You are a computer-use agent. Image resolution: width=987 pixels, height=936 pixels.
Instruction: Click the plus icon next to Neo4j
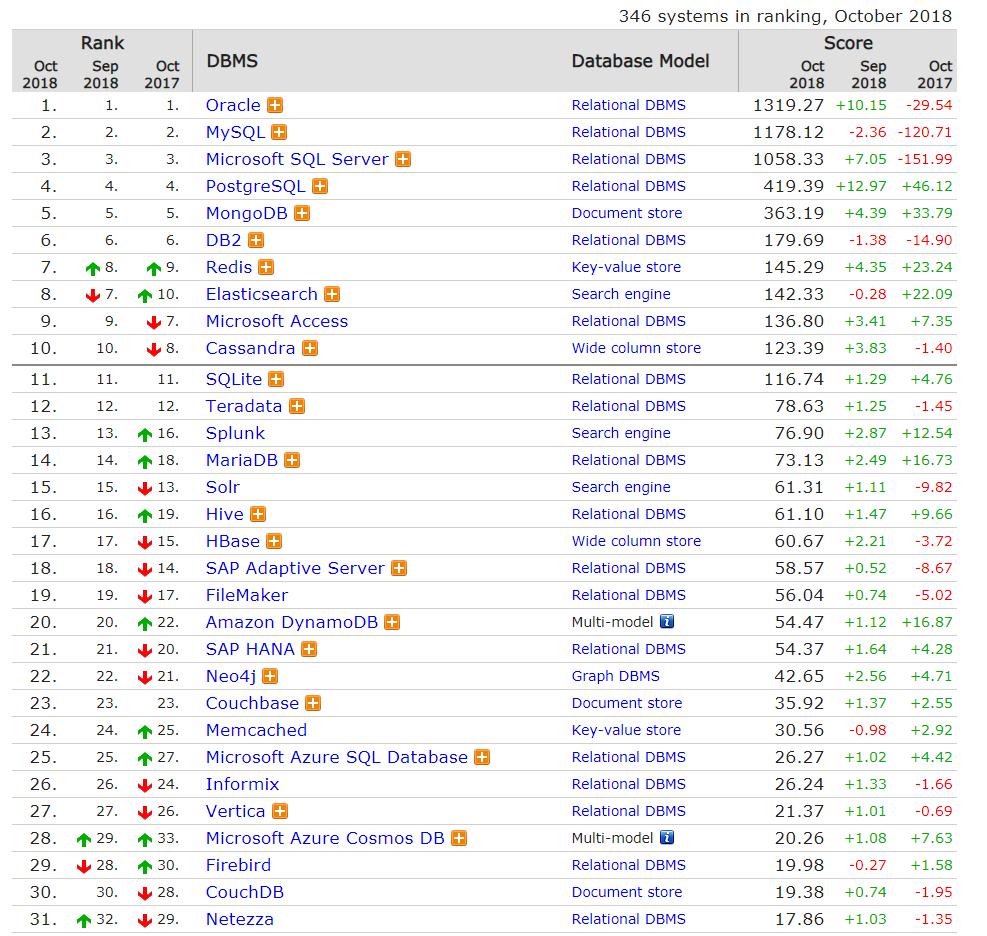[x=270, y=676]
